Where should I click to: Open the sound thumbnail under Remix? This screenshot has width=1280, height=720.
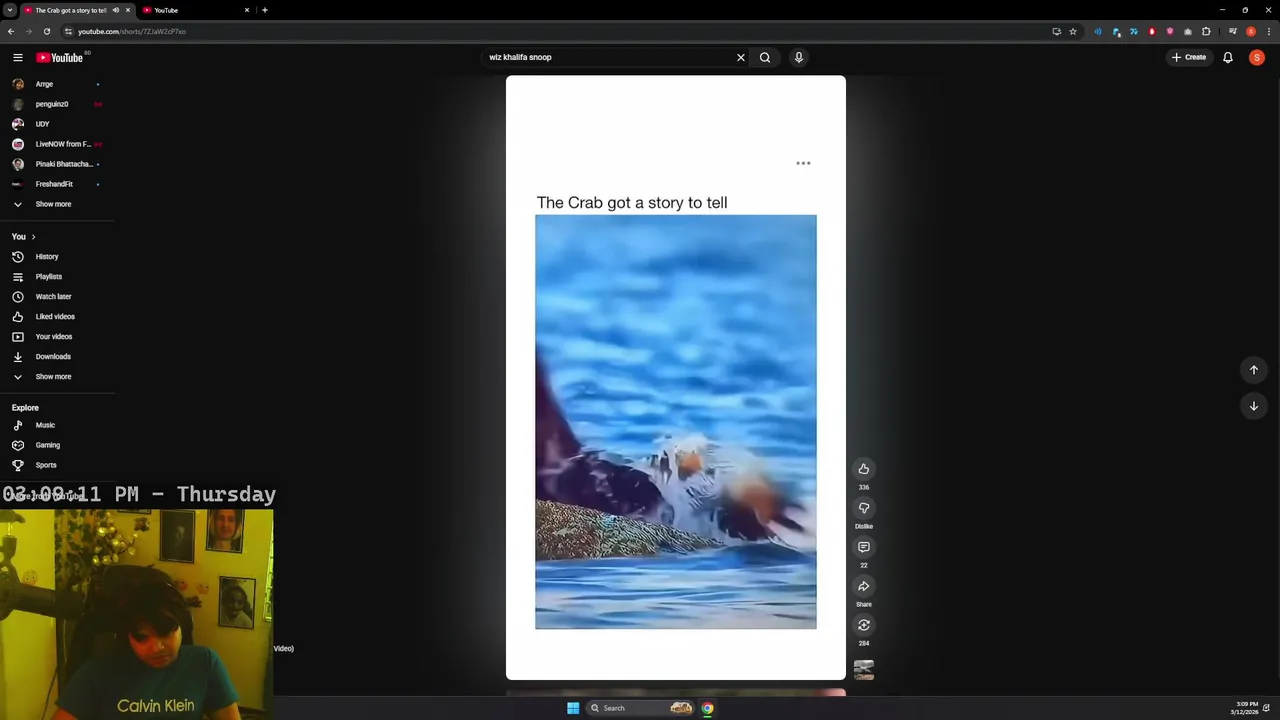click(x=864, y=670)
